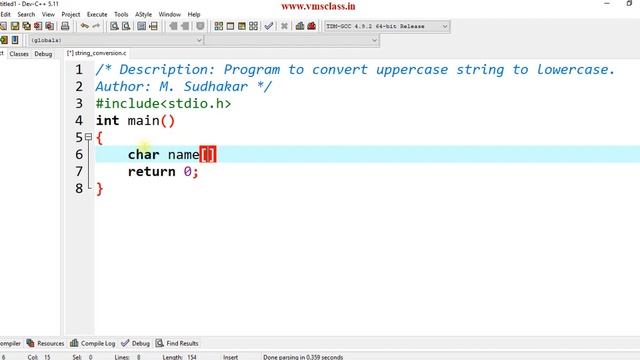This screenshot has height=360, width=640.
Task: Click the Stop execution X icon
Action: (284, 26)
